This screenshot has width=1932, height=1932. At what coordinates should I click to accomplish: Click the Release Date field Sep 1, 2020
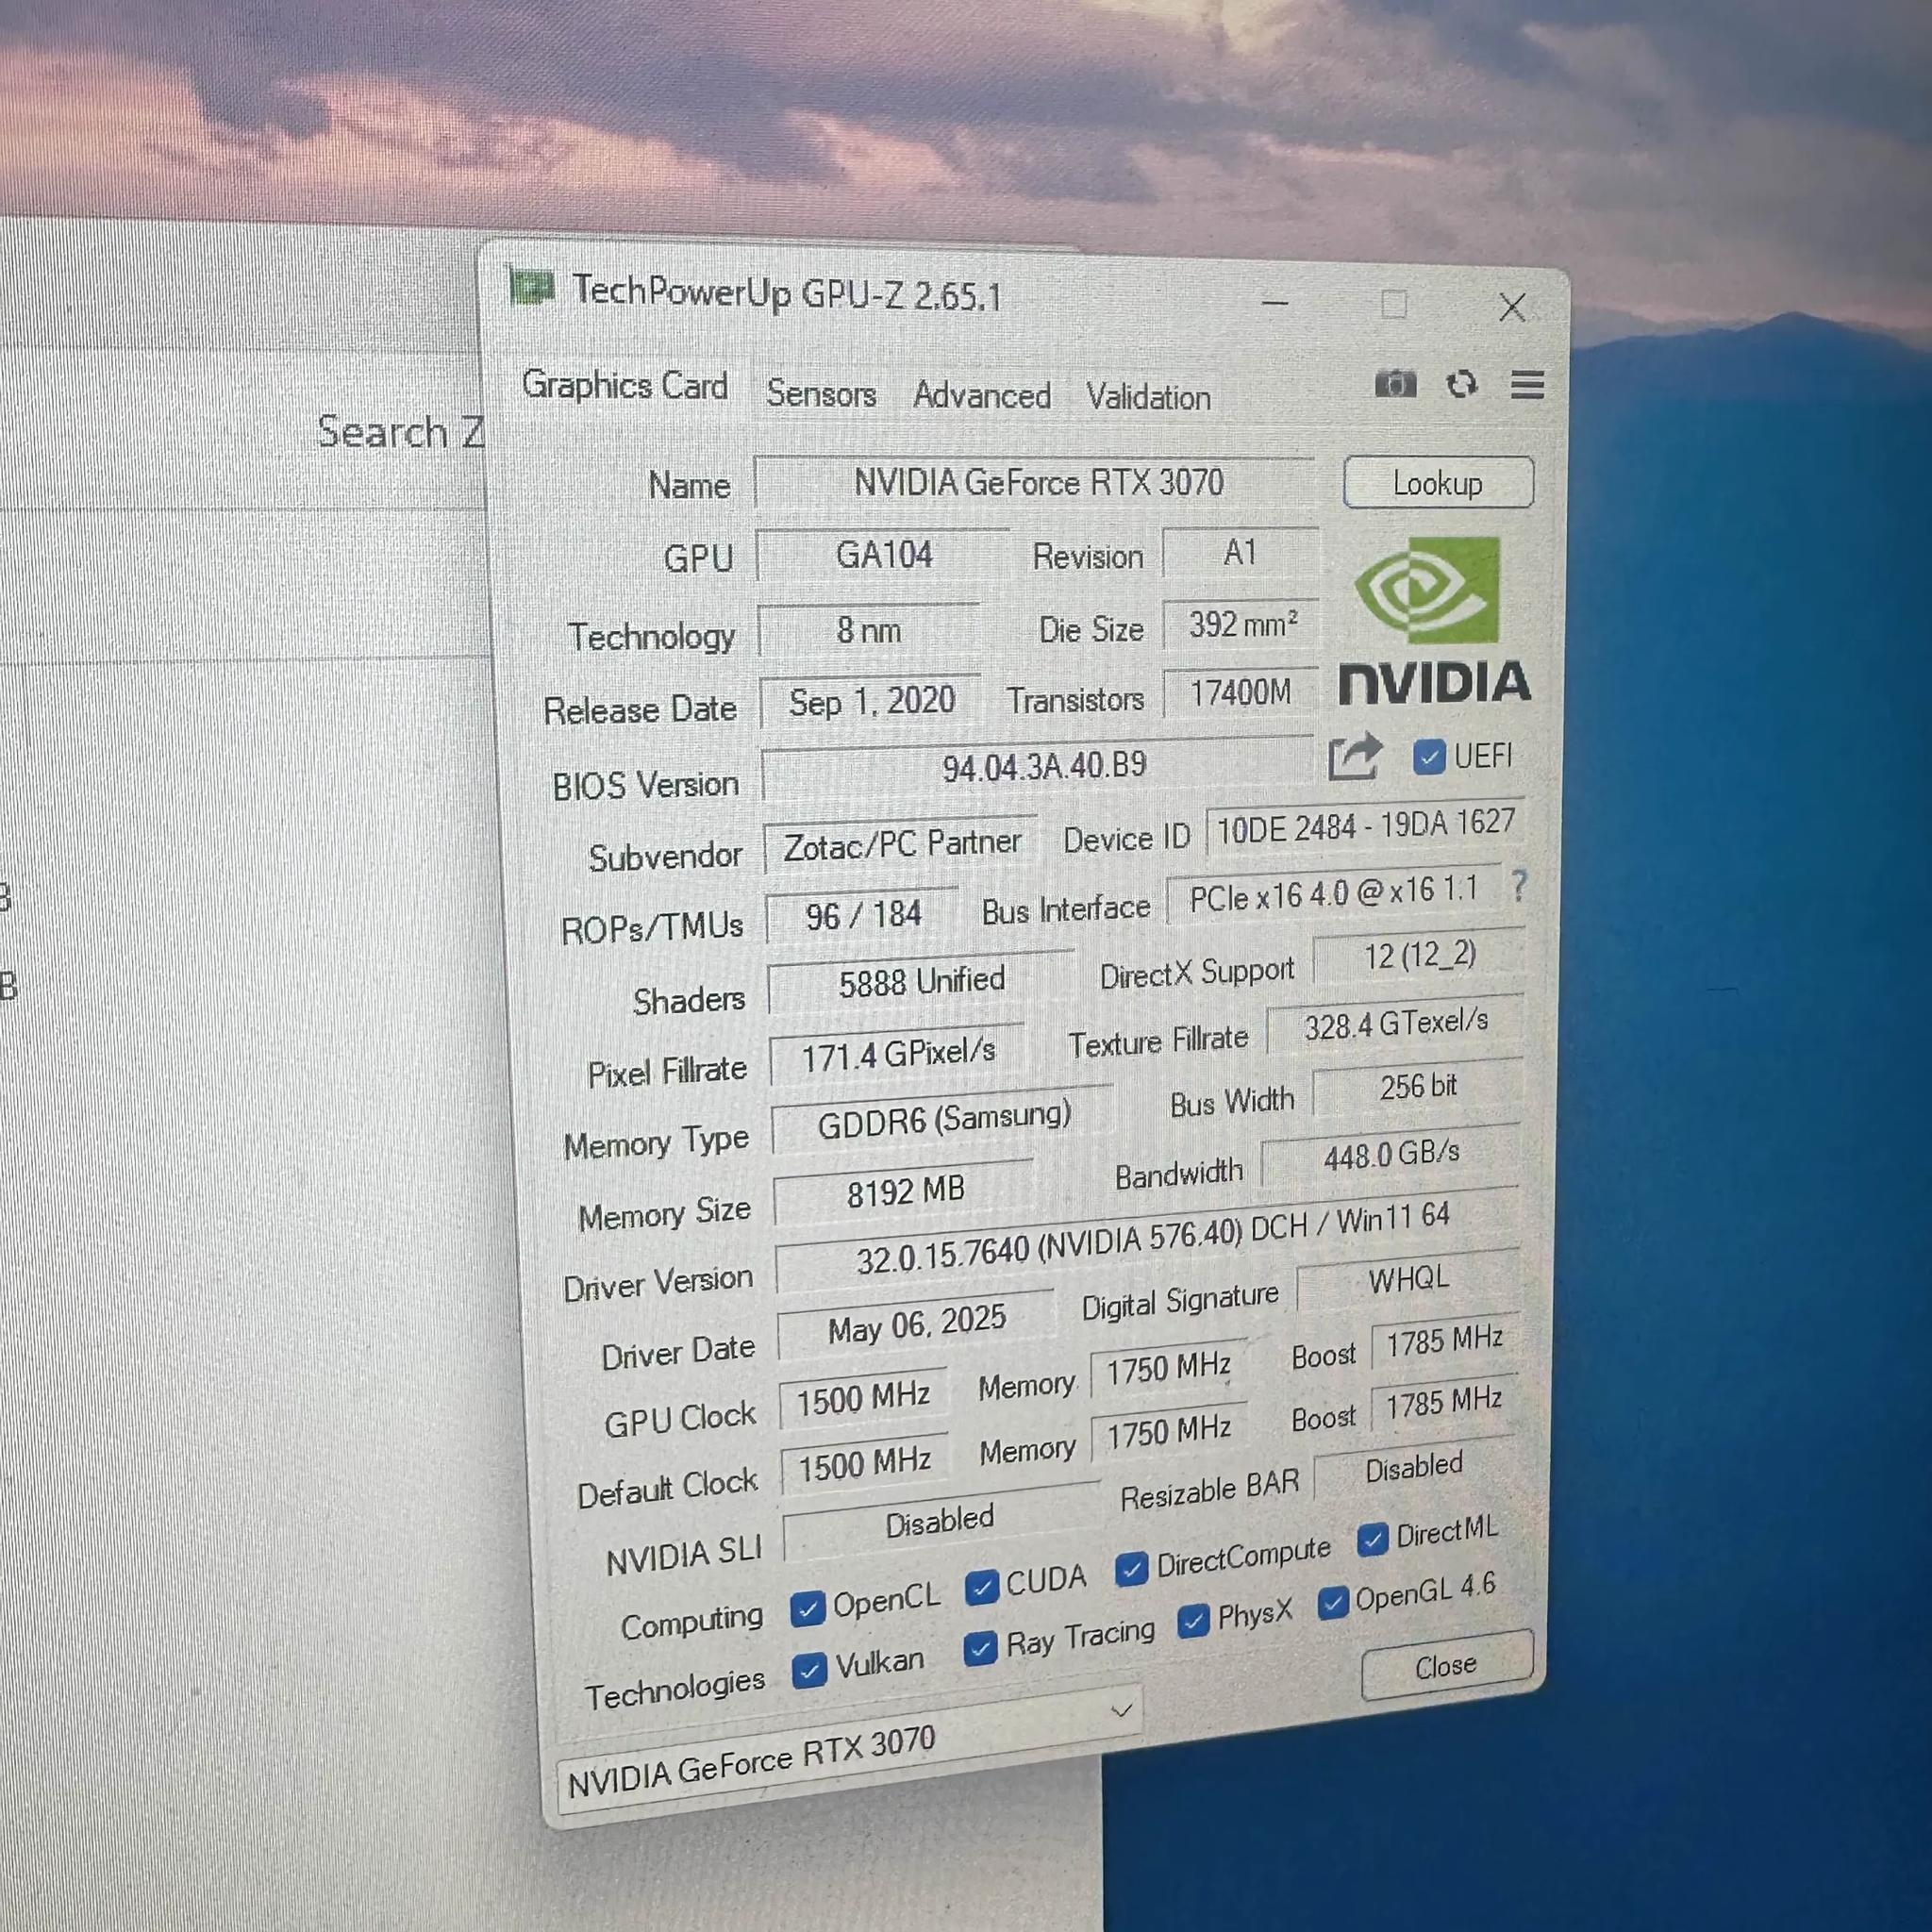coord(870,701)
